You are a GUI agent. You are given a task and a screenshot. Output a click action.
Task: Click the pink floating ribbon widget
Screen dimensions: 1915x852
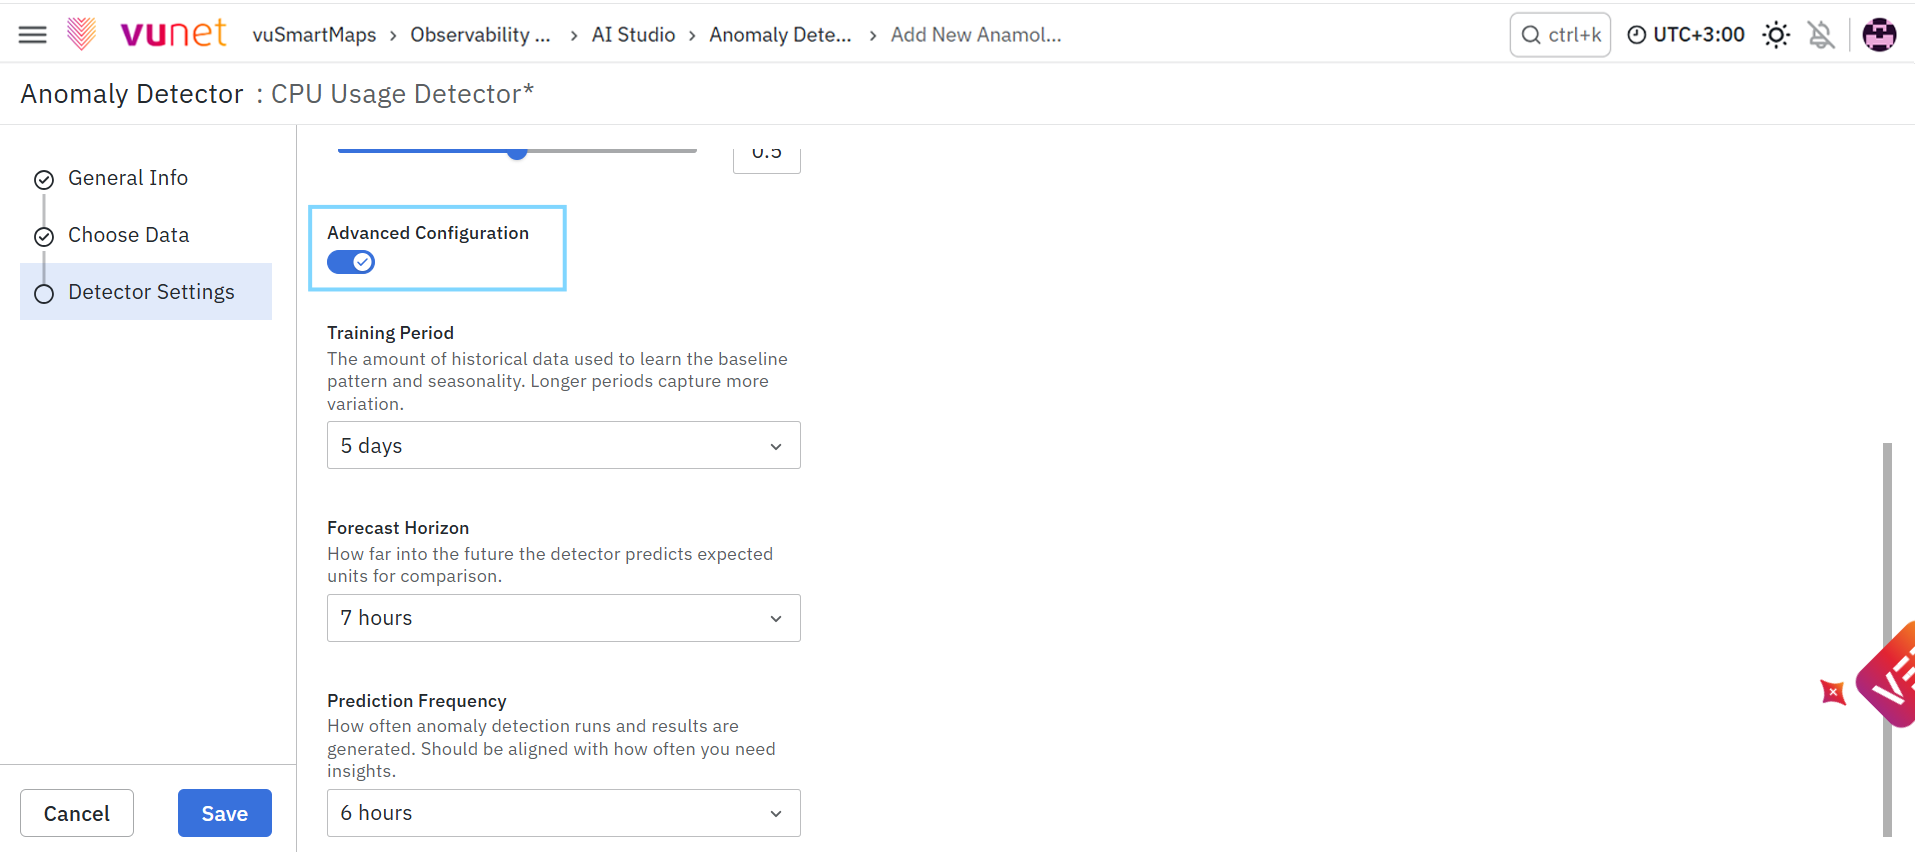tap(1888, 675)
